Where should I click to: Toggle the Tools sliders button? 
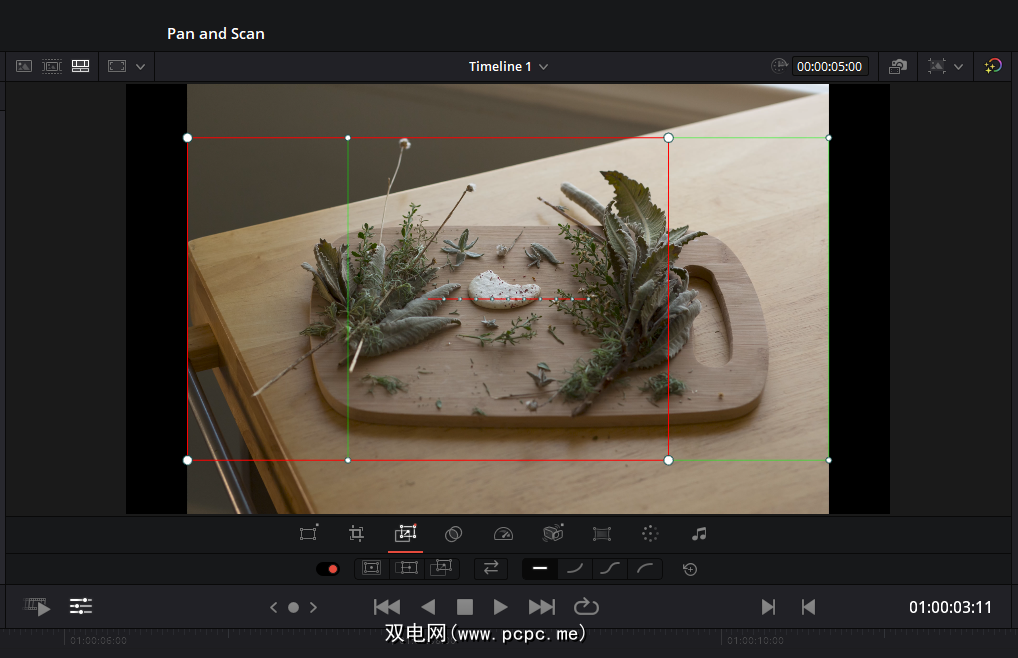(x=81, y=606)
